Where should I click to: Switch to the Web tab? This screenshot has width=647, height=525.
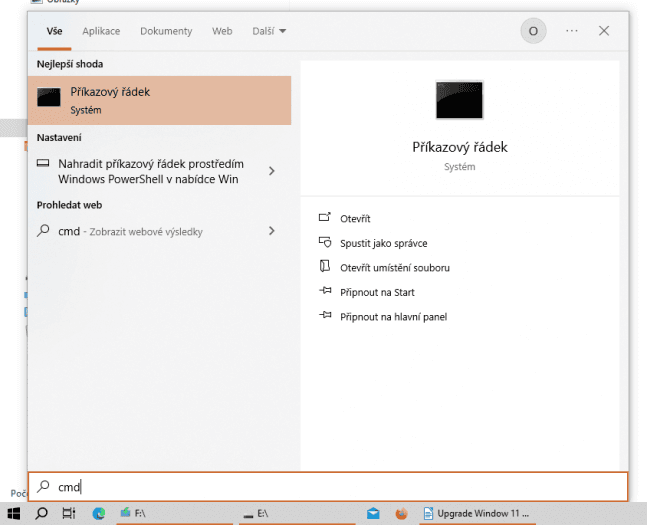(222, 31)
